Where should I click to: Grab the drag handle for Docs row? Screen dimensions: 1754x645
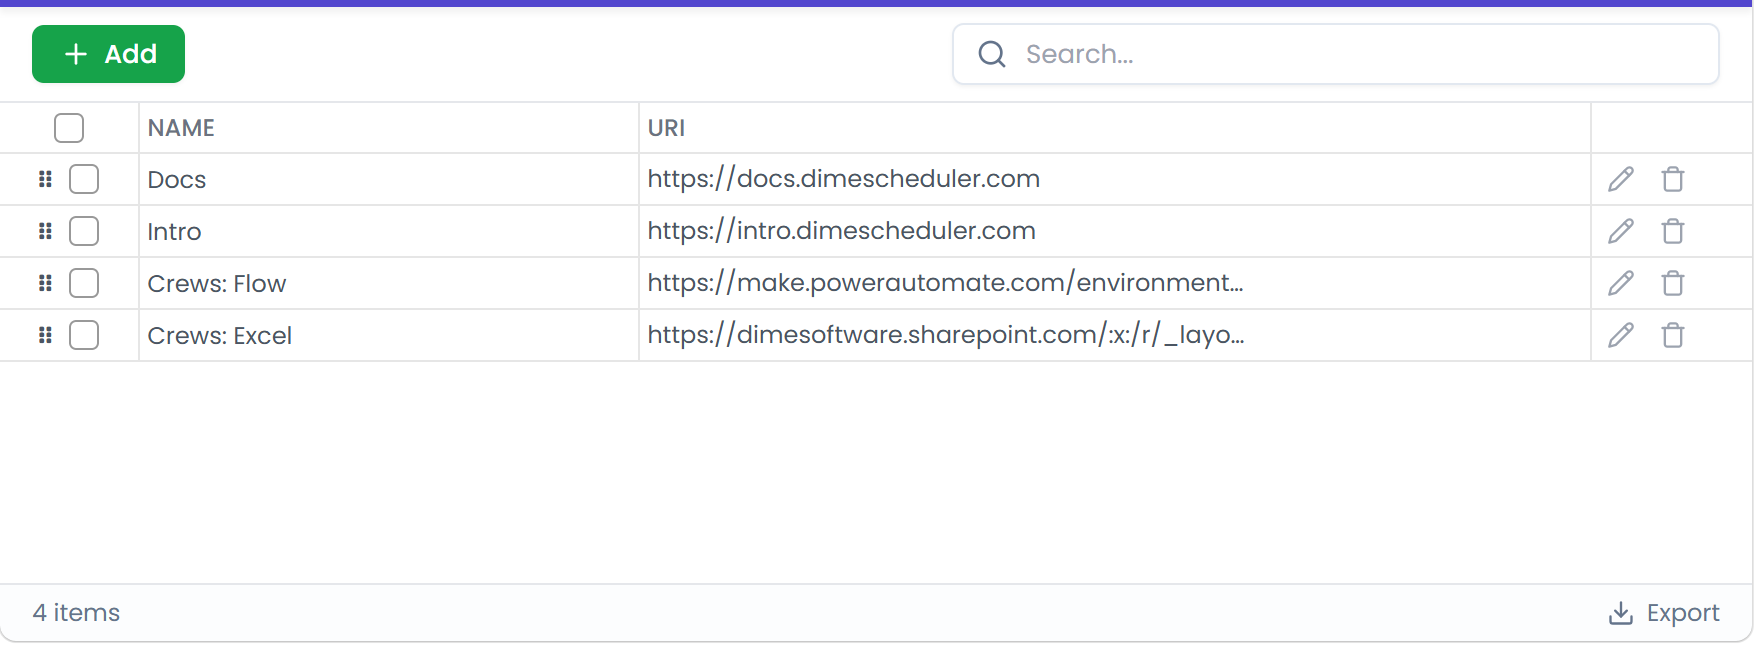click(x=45, y=179)
